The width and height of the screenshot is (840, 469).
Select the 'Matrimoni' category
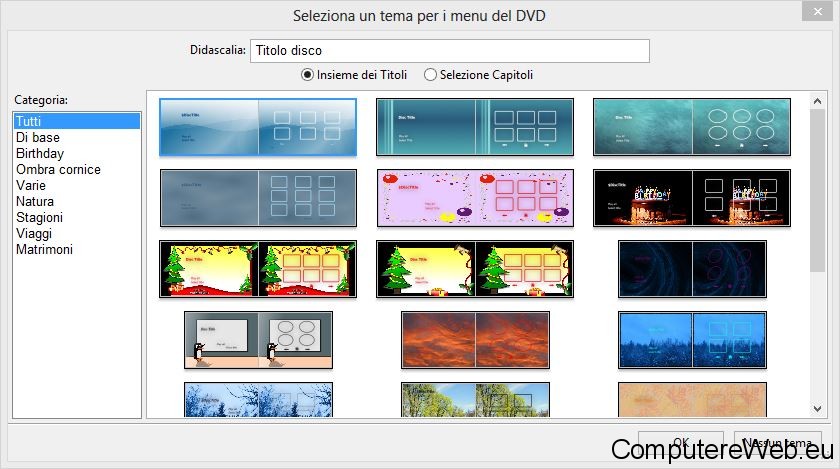pos(77,250)
